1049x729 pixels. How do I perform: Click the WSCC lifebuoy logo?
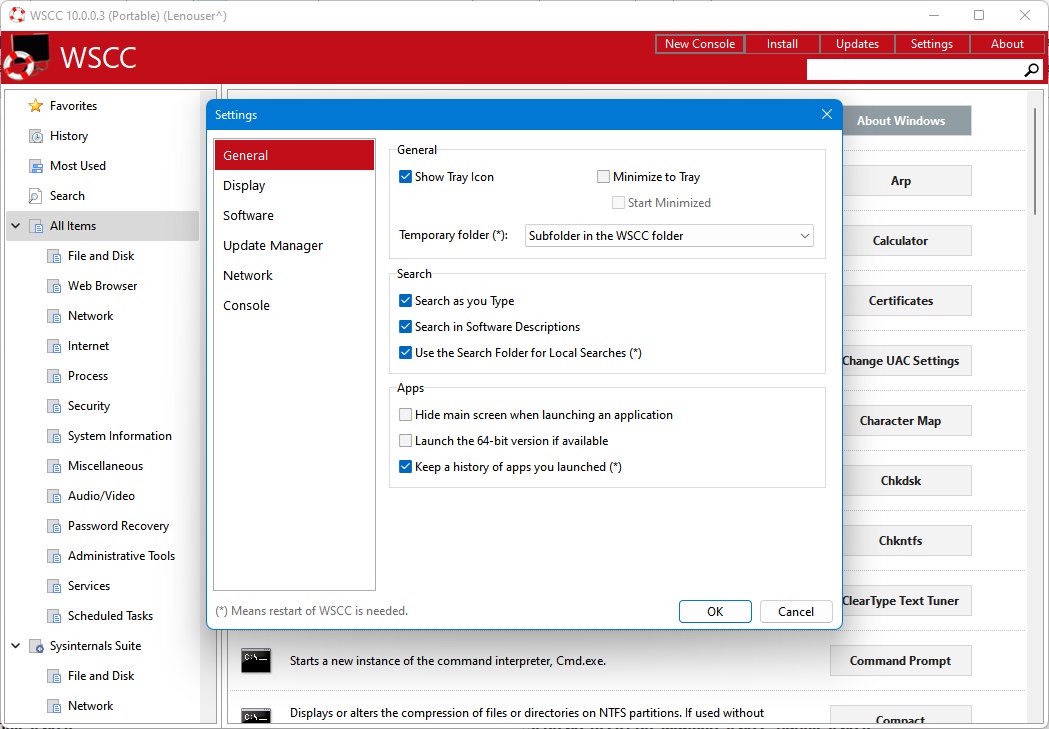(25, 58)
